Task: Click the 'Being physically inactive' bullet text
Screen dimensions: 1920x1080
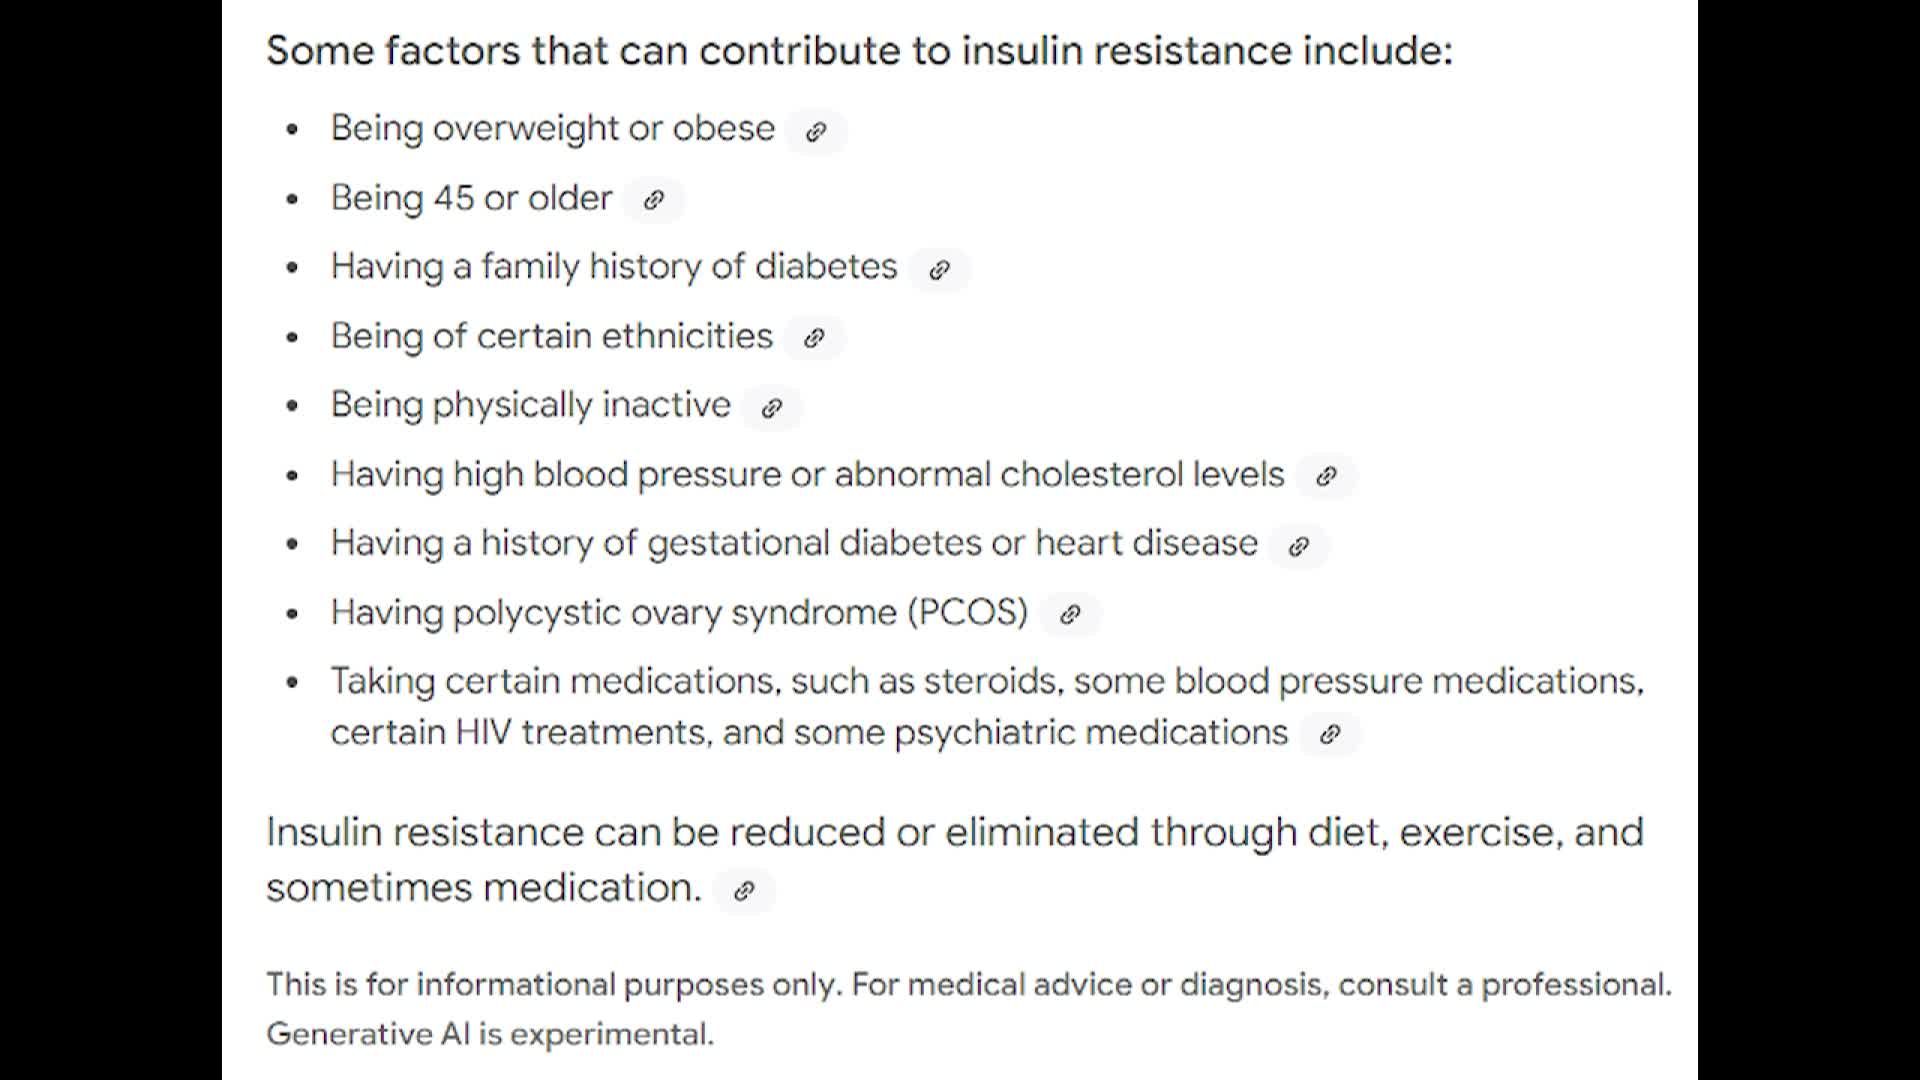Action: (x=531, y=405)
